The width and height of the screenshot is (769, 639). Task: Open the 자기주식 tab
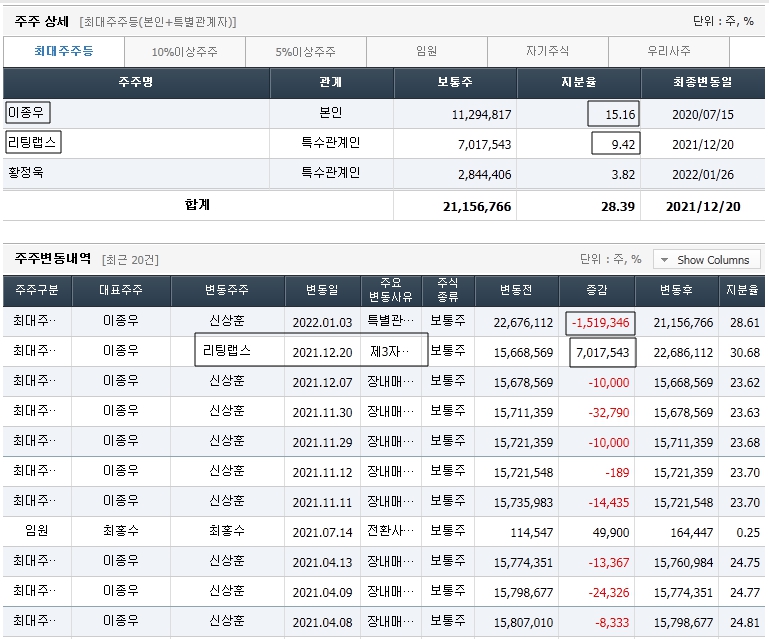548,51
